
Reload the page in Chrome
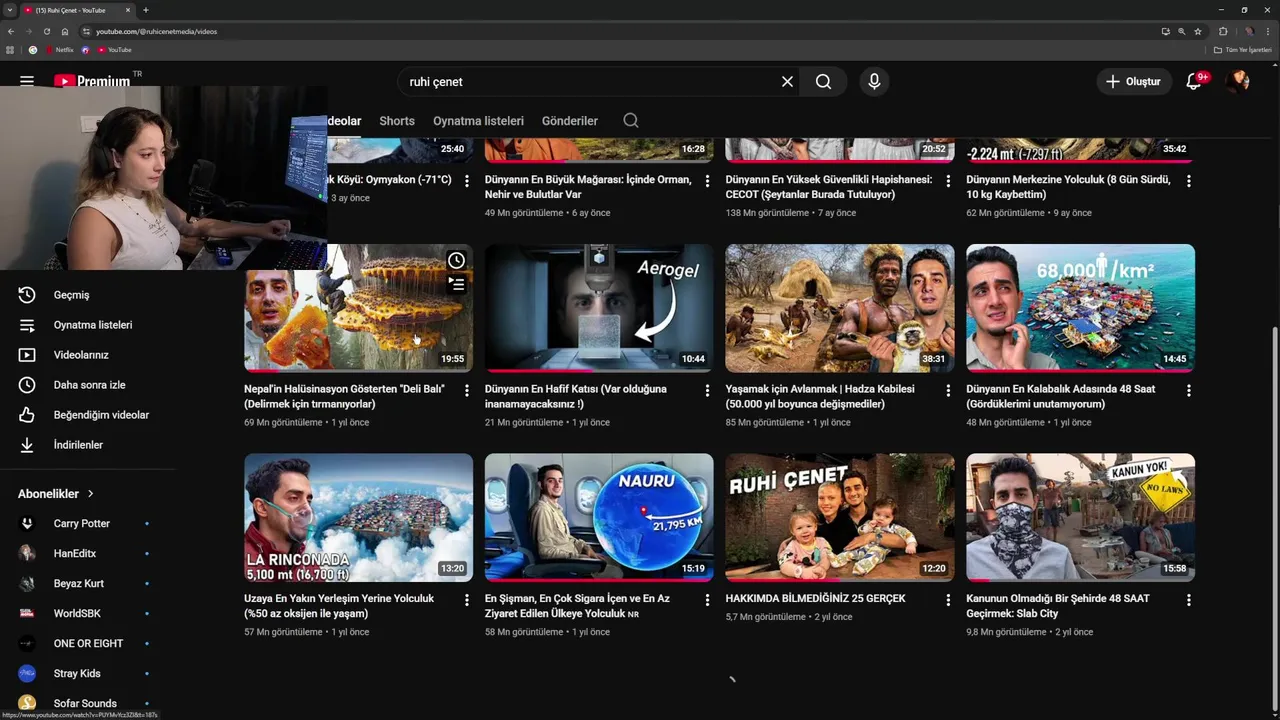(47, 31)
